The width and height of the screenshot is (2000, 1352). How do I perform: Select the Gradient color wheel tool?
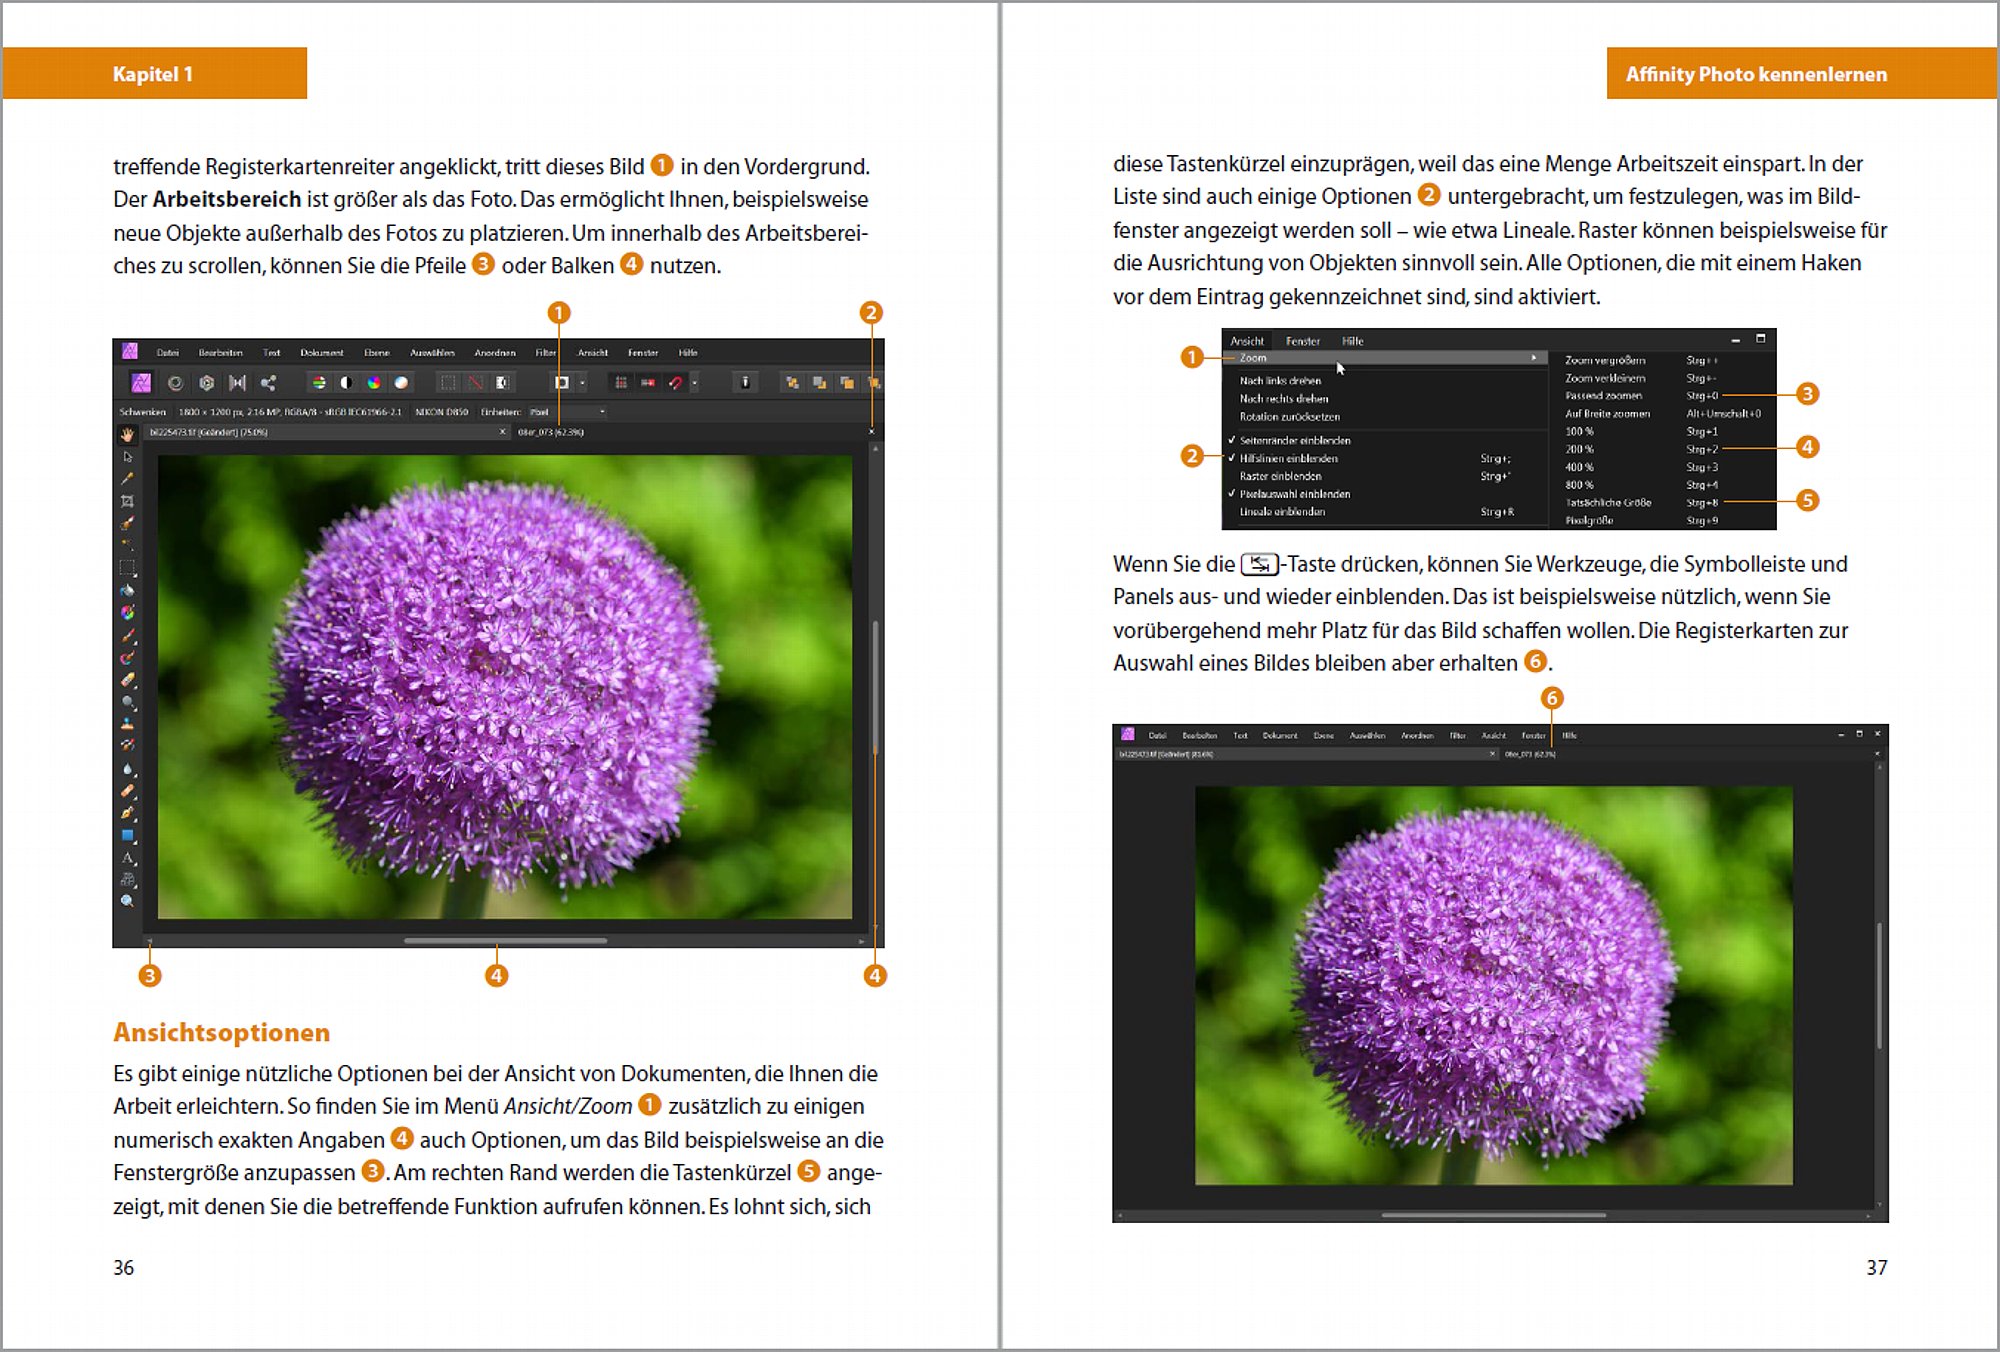coord(128,612)
